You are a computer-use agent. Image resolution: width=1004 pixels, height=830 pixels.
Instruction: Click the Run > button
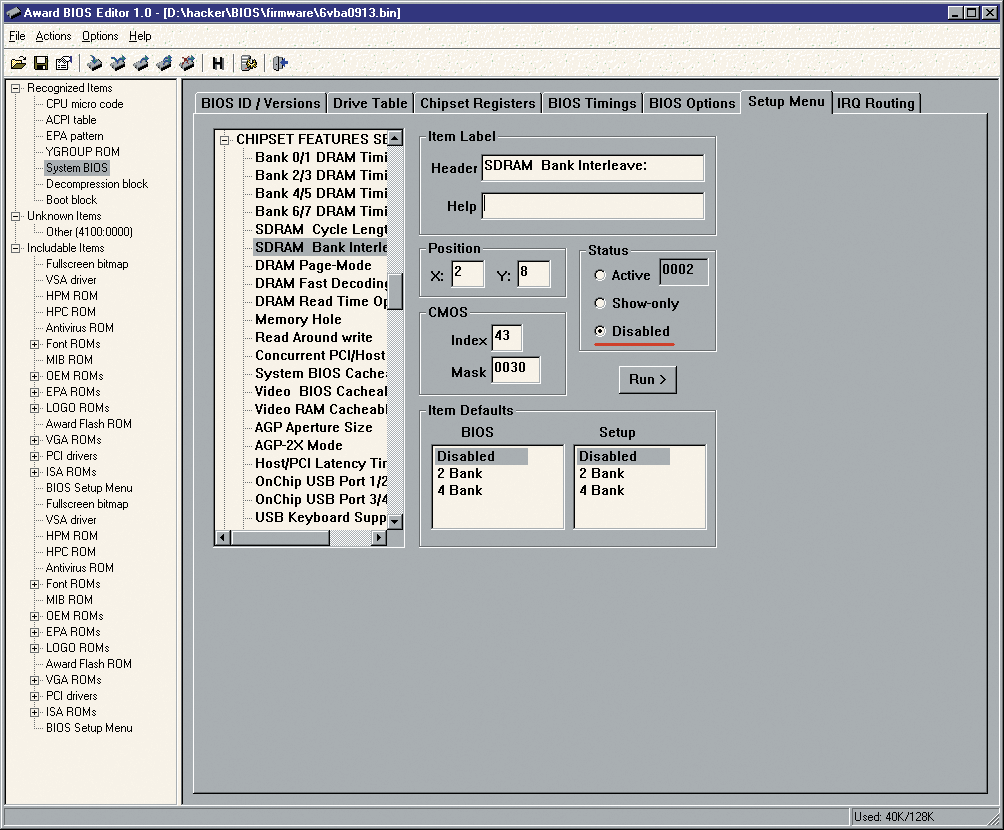[647, 379]
